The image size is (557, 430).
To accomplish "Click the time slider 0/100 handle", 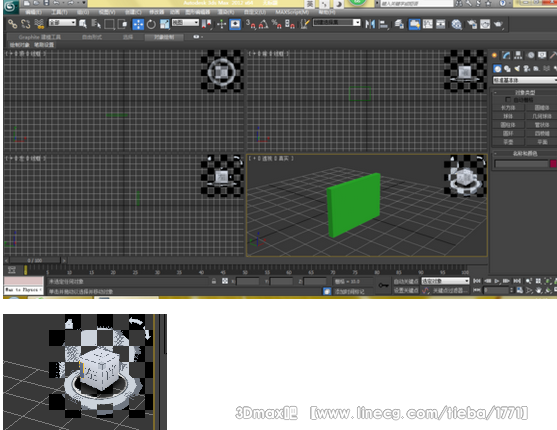I will coord(35,260).
